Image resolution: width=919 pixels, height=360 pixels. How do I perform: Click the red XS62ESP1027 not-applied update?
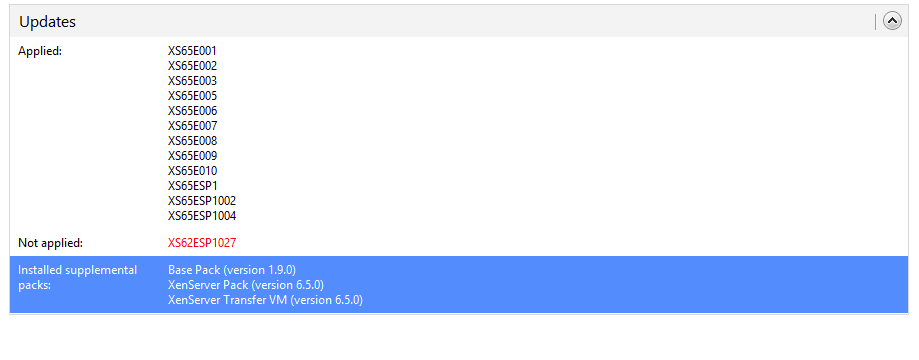(202, 243)
